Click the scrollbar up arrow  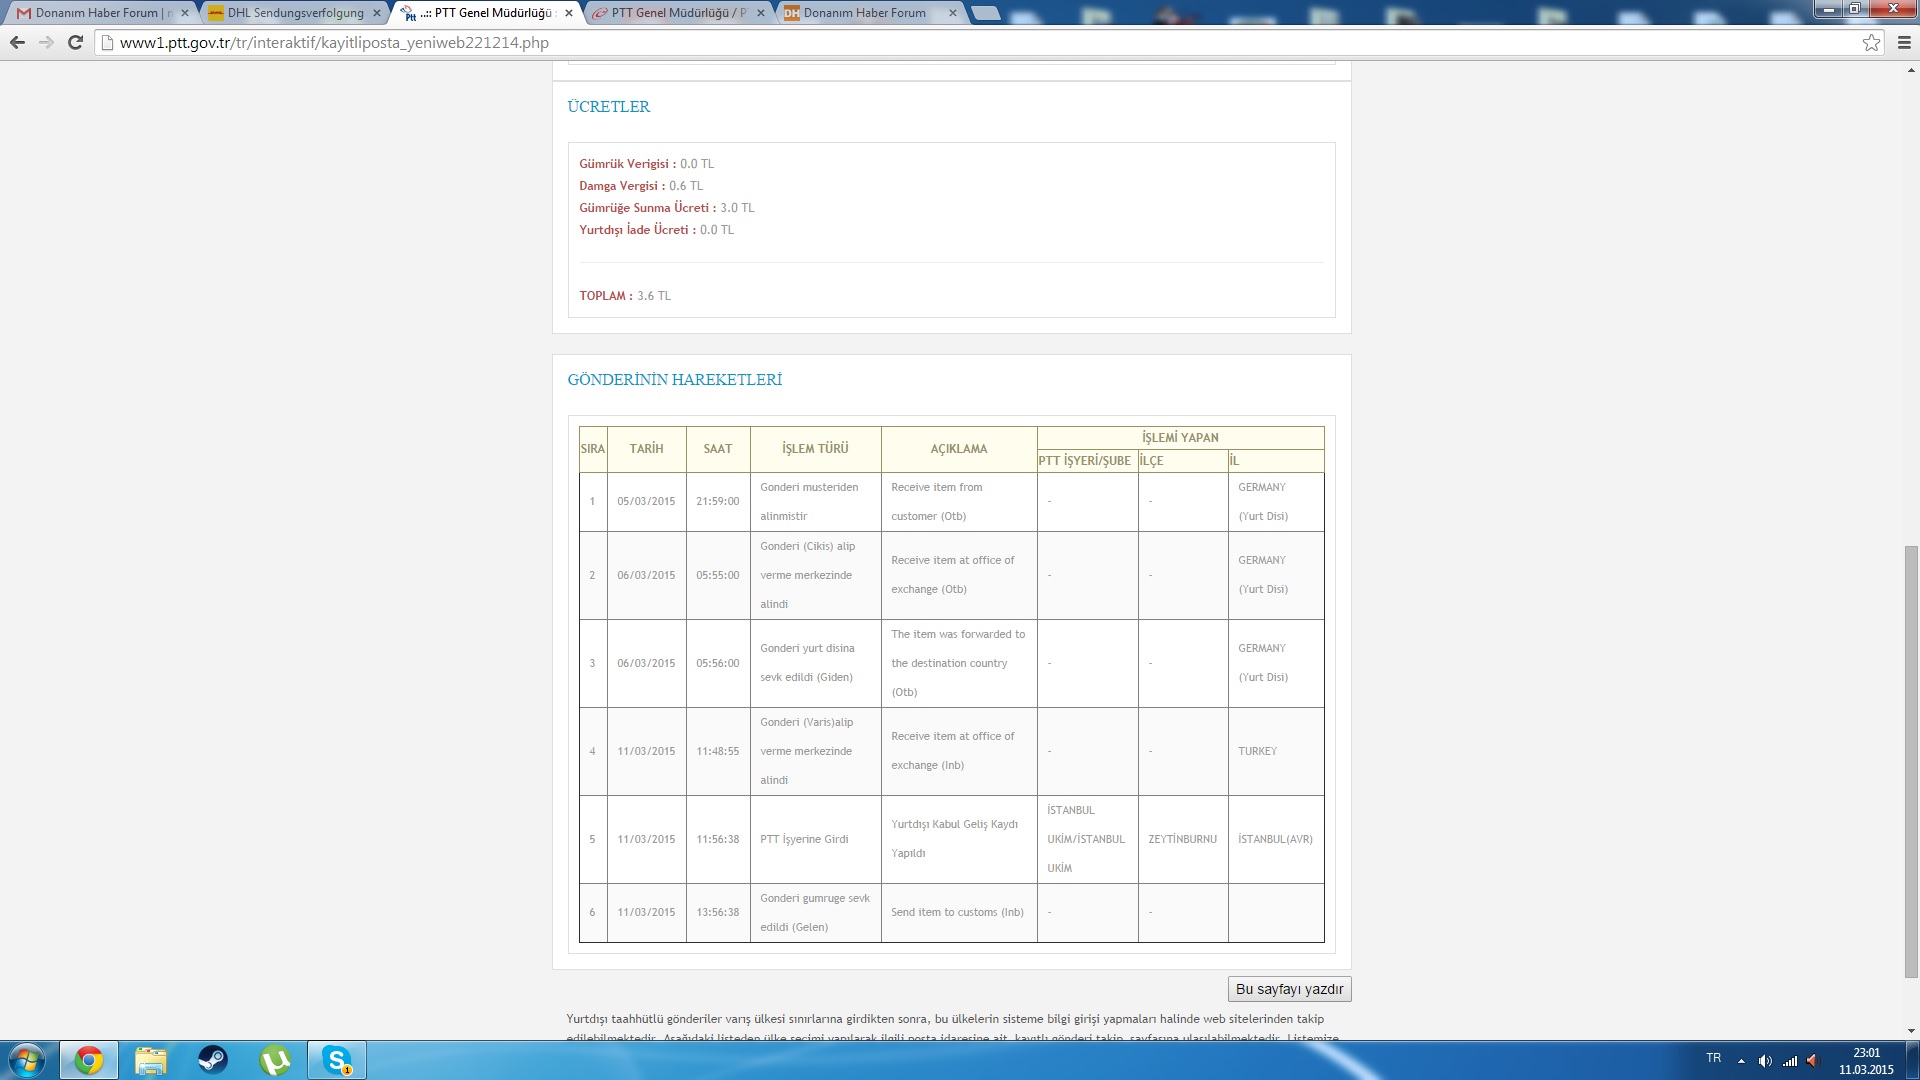coord(1911,70)
